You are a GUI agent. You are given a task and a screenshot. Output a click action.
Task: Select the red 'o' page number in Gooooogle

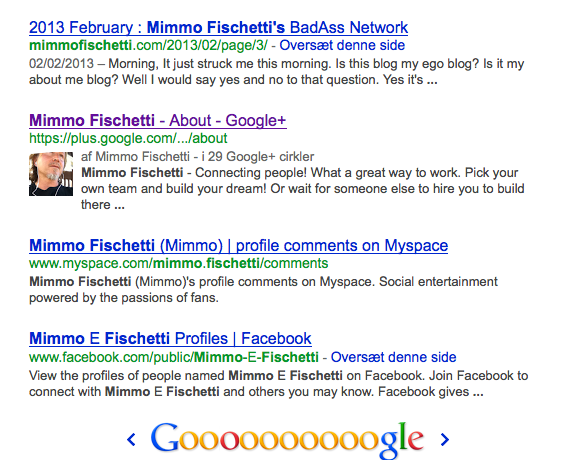230,441
